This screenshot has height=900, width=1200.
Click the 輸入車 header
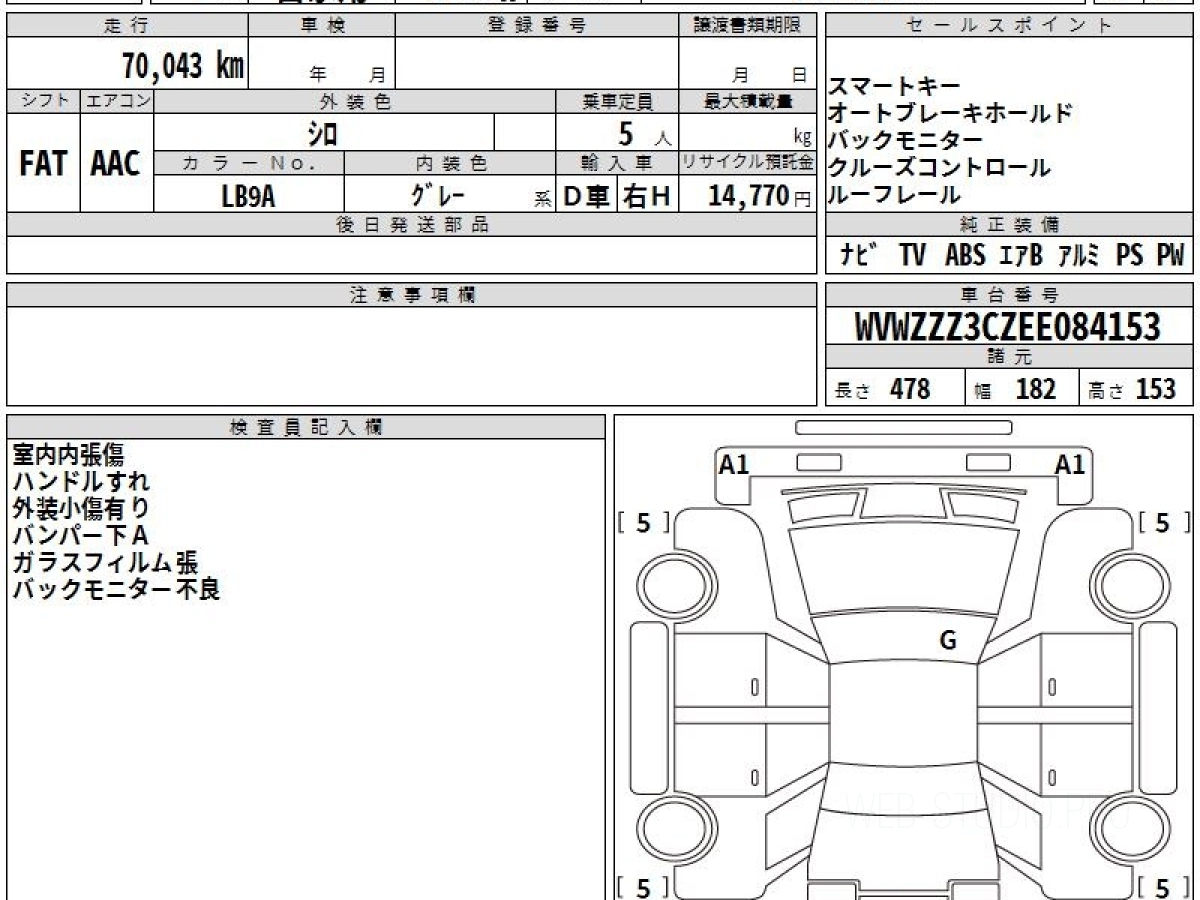pyautogui.click(x=617, y=162)
